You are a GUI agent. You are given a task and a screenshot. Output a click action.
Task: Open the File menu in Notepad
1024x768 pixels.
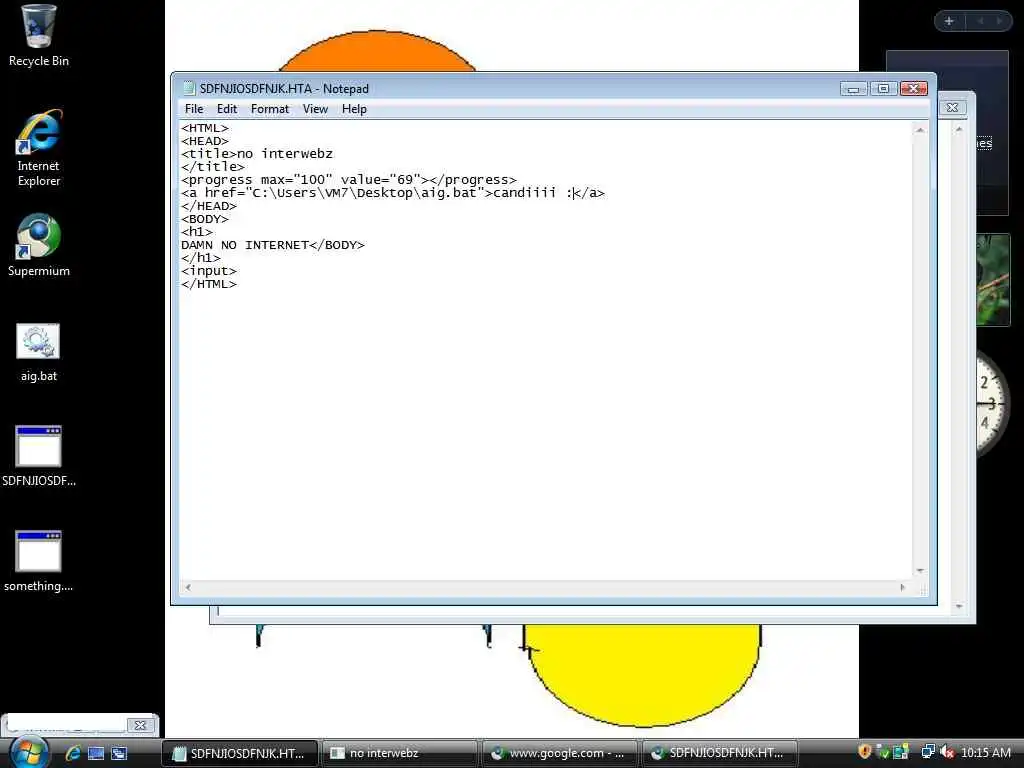point(194,109)
